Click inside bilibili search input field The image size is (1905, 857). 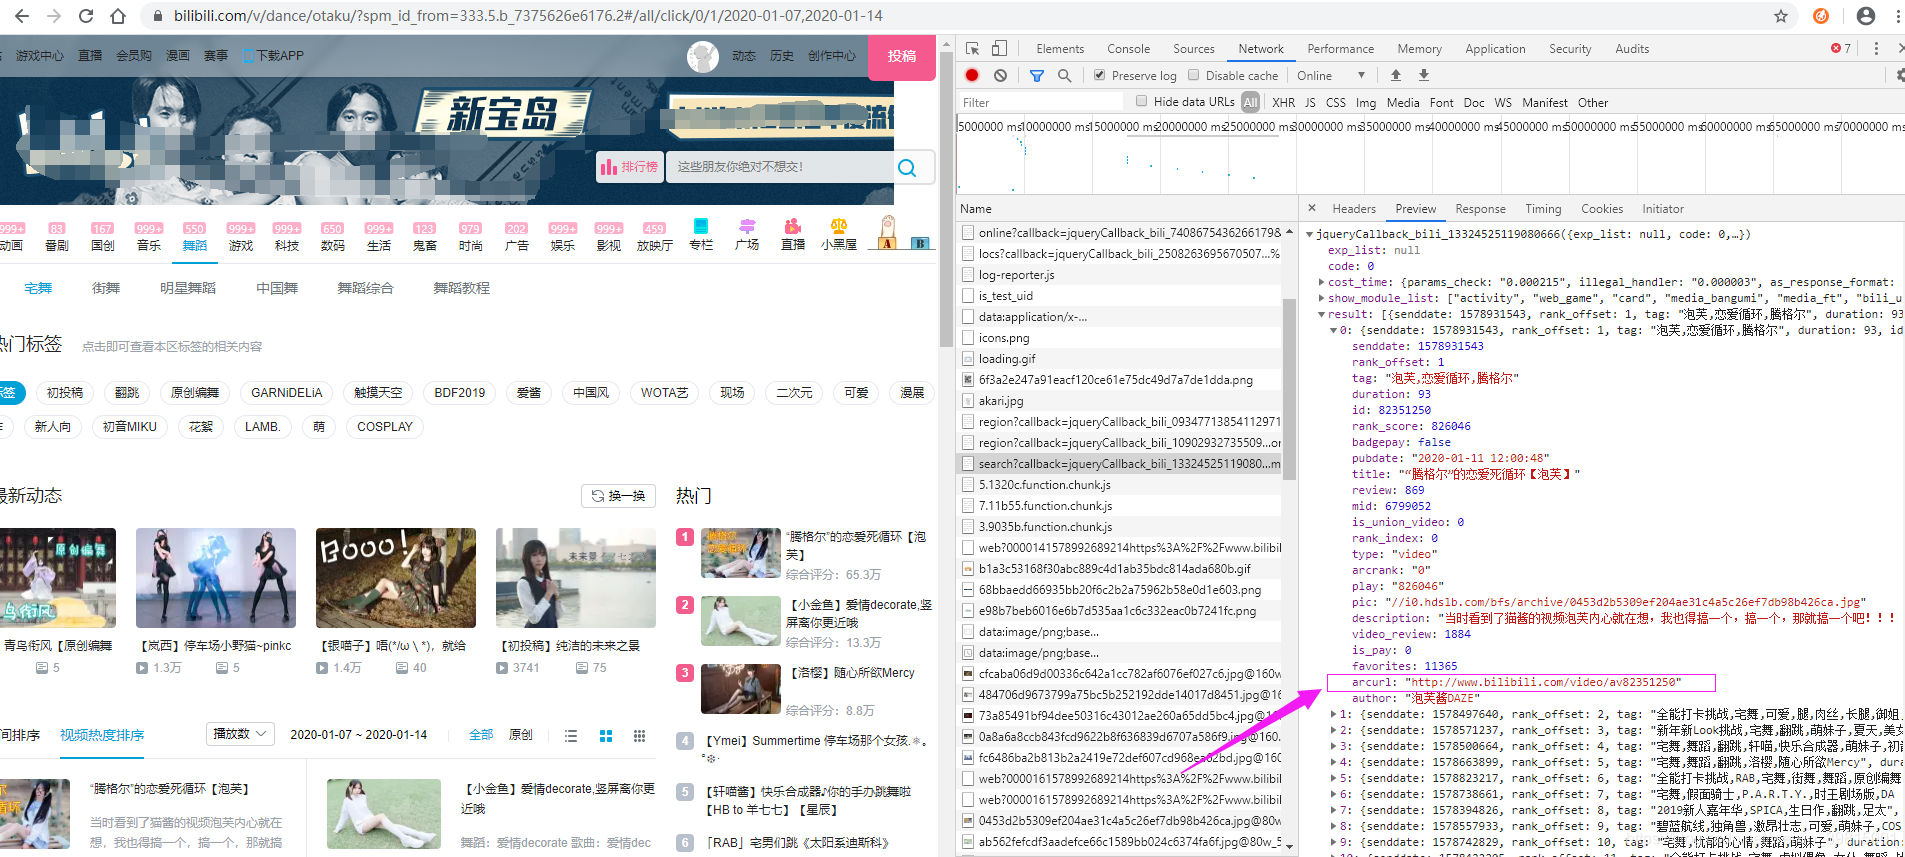pyautogui.click(x=778, y=167)
